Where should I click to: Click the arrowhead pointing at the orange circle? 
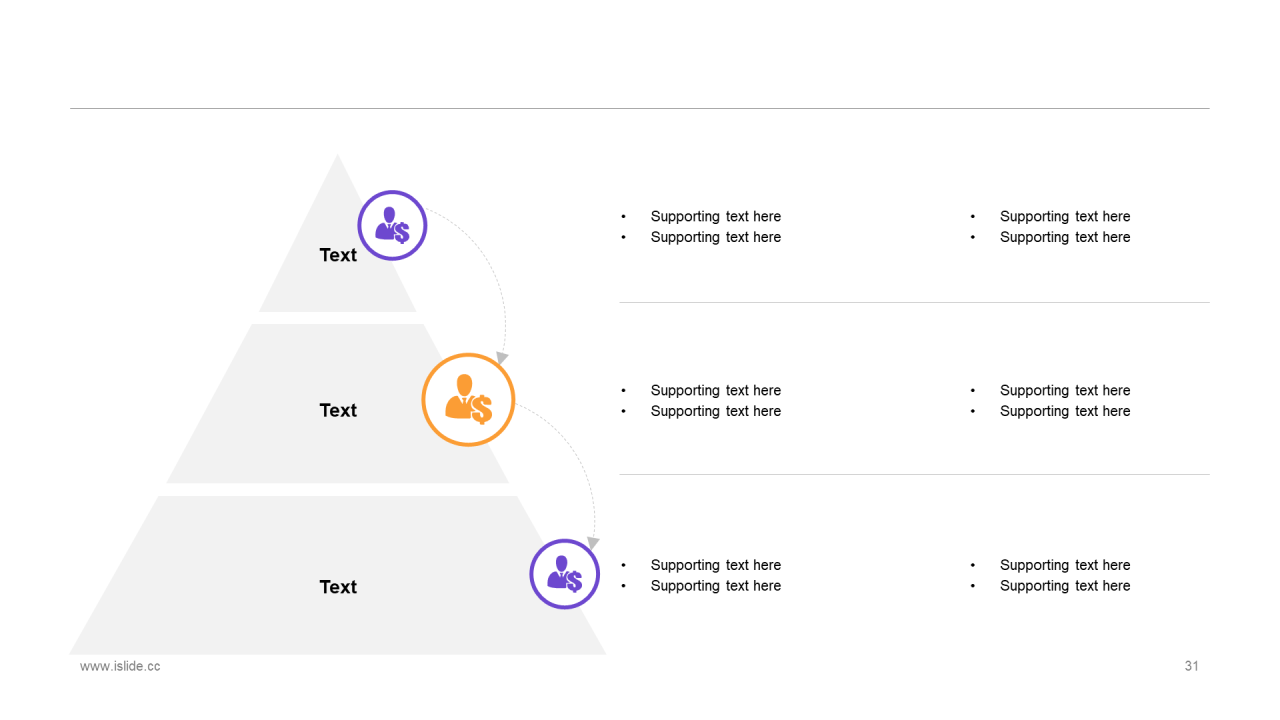point(502,358)
